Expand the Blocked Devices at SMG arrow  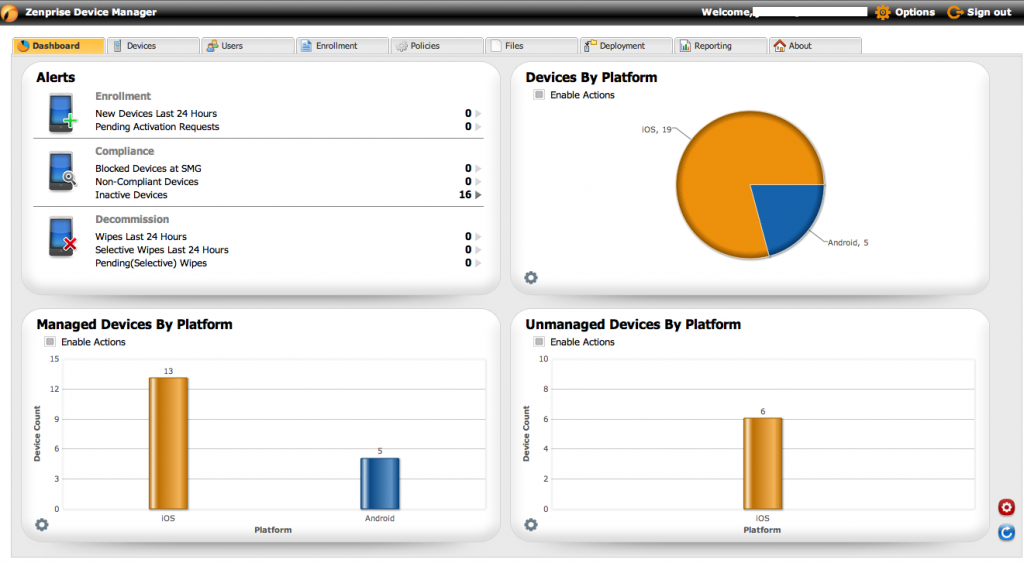point(478,169)
